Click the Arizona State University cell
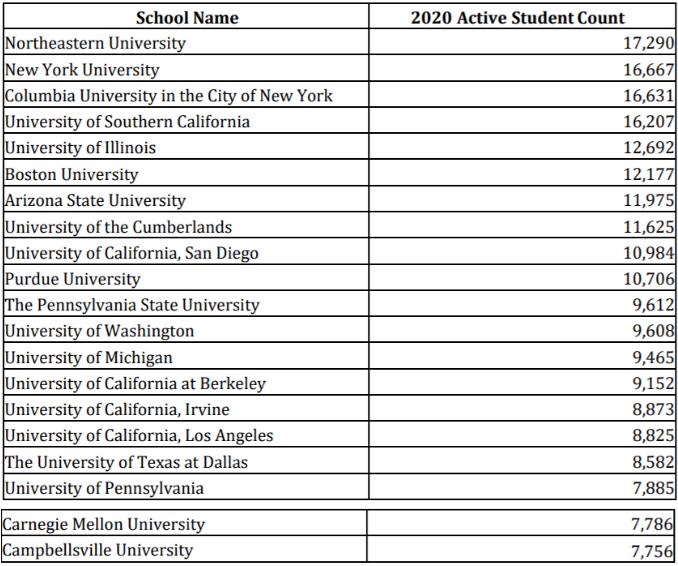The height and width of the screenshot is (566, 678). click(x=95, y=201)
